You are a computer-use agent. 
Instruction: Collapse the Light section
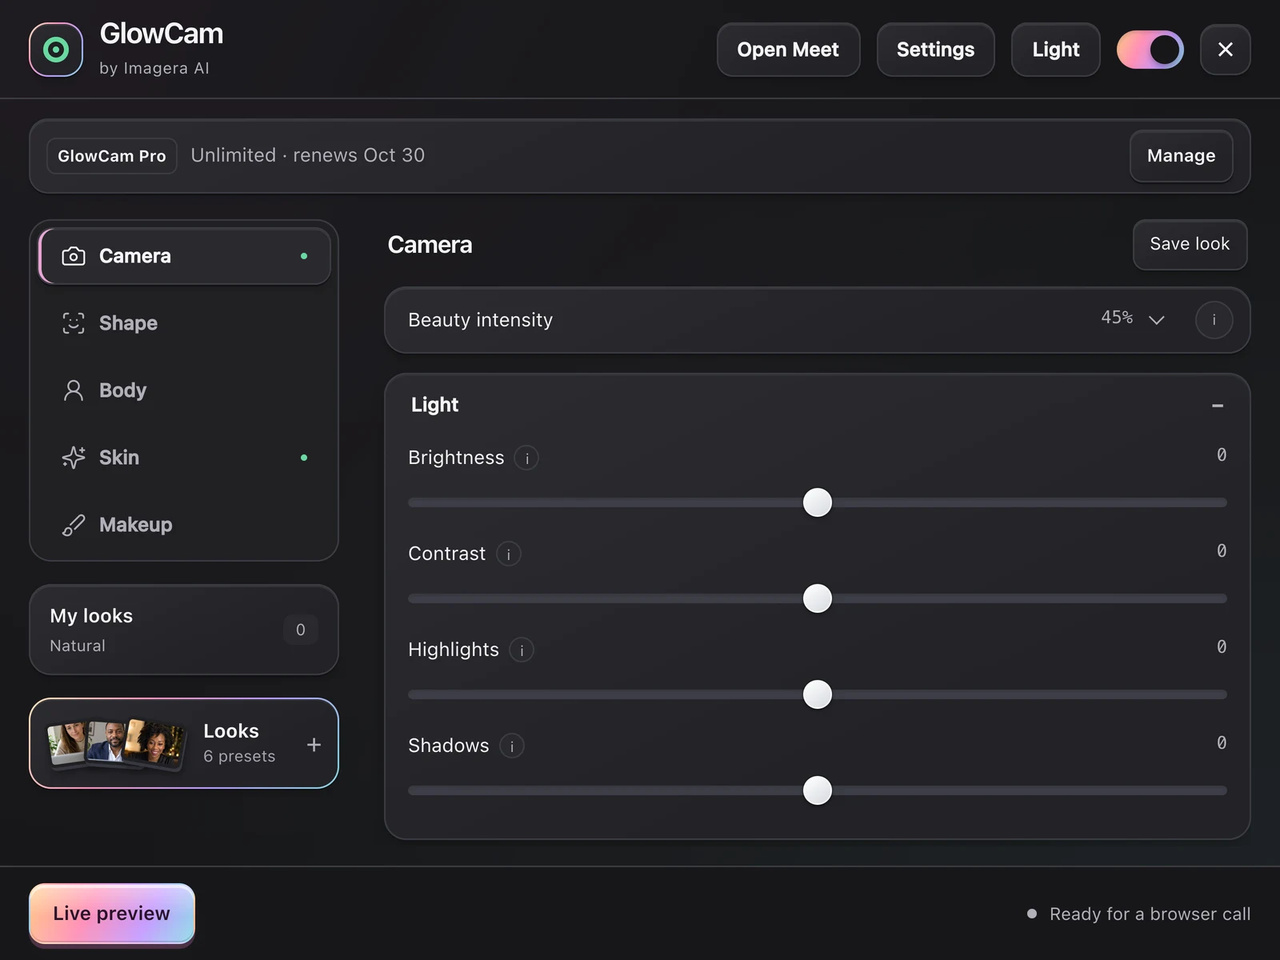1217,405
